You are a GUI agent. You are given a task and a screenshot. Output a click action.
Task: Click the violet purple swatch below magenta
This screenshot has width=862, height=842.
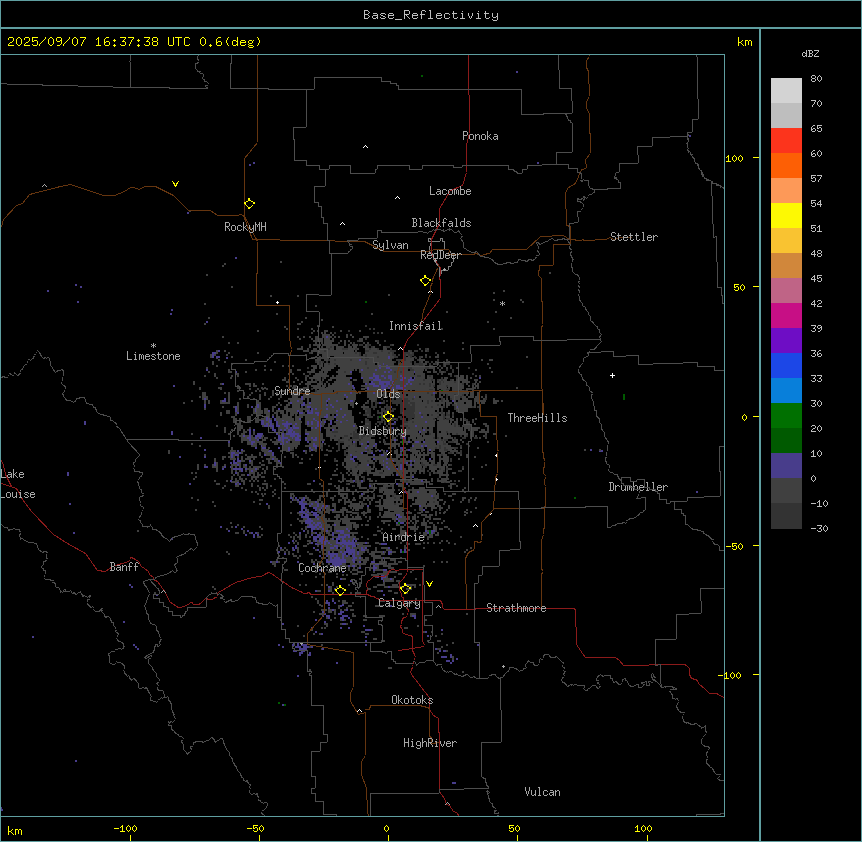[x=786, y=341]
